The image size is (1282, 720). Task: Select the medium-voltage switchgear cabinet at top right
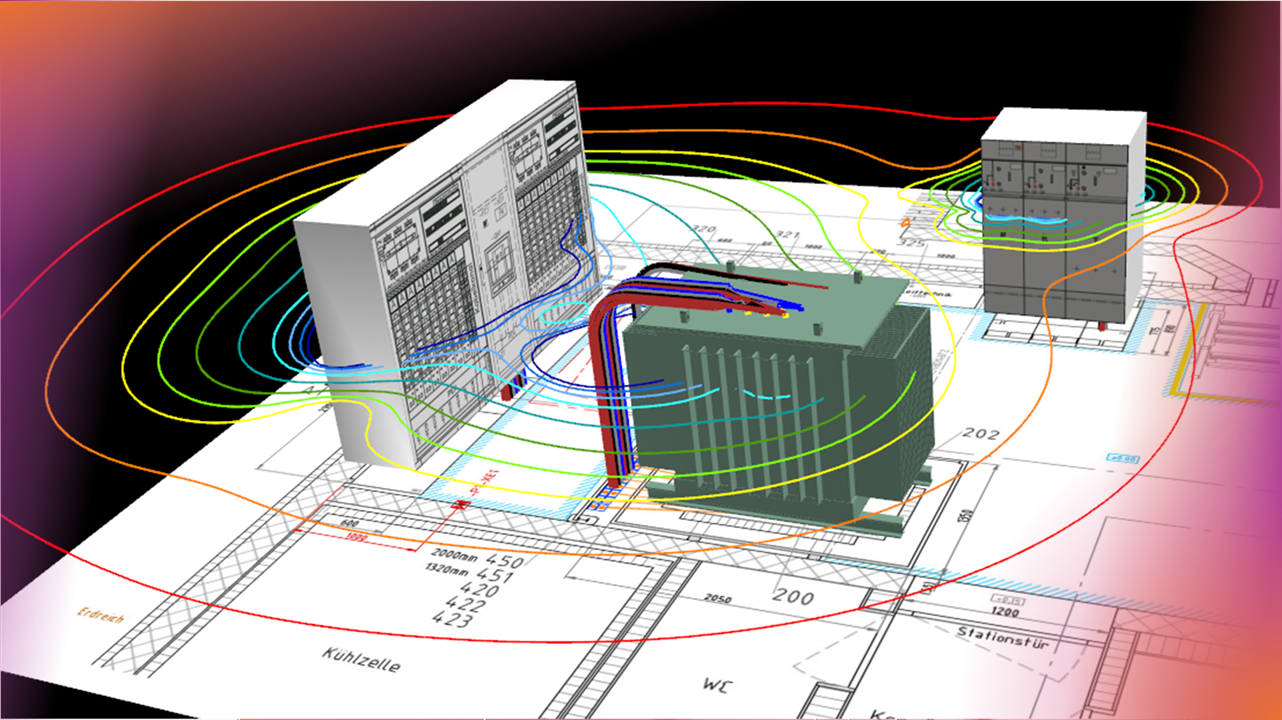[x=1060, y=220]
